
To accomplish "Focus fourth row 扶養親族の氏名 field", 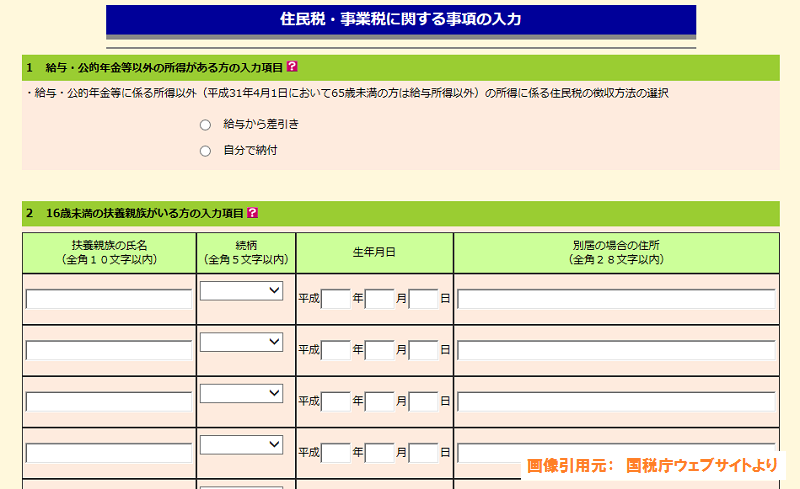I will (109, 453).
